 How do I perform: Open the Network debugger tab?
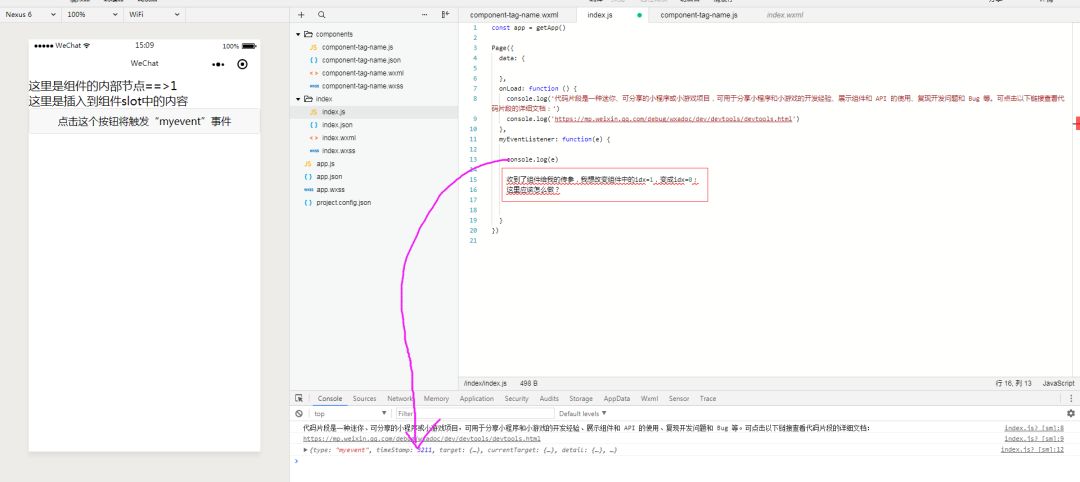400,399
